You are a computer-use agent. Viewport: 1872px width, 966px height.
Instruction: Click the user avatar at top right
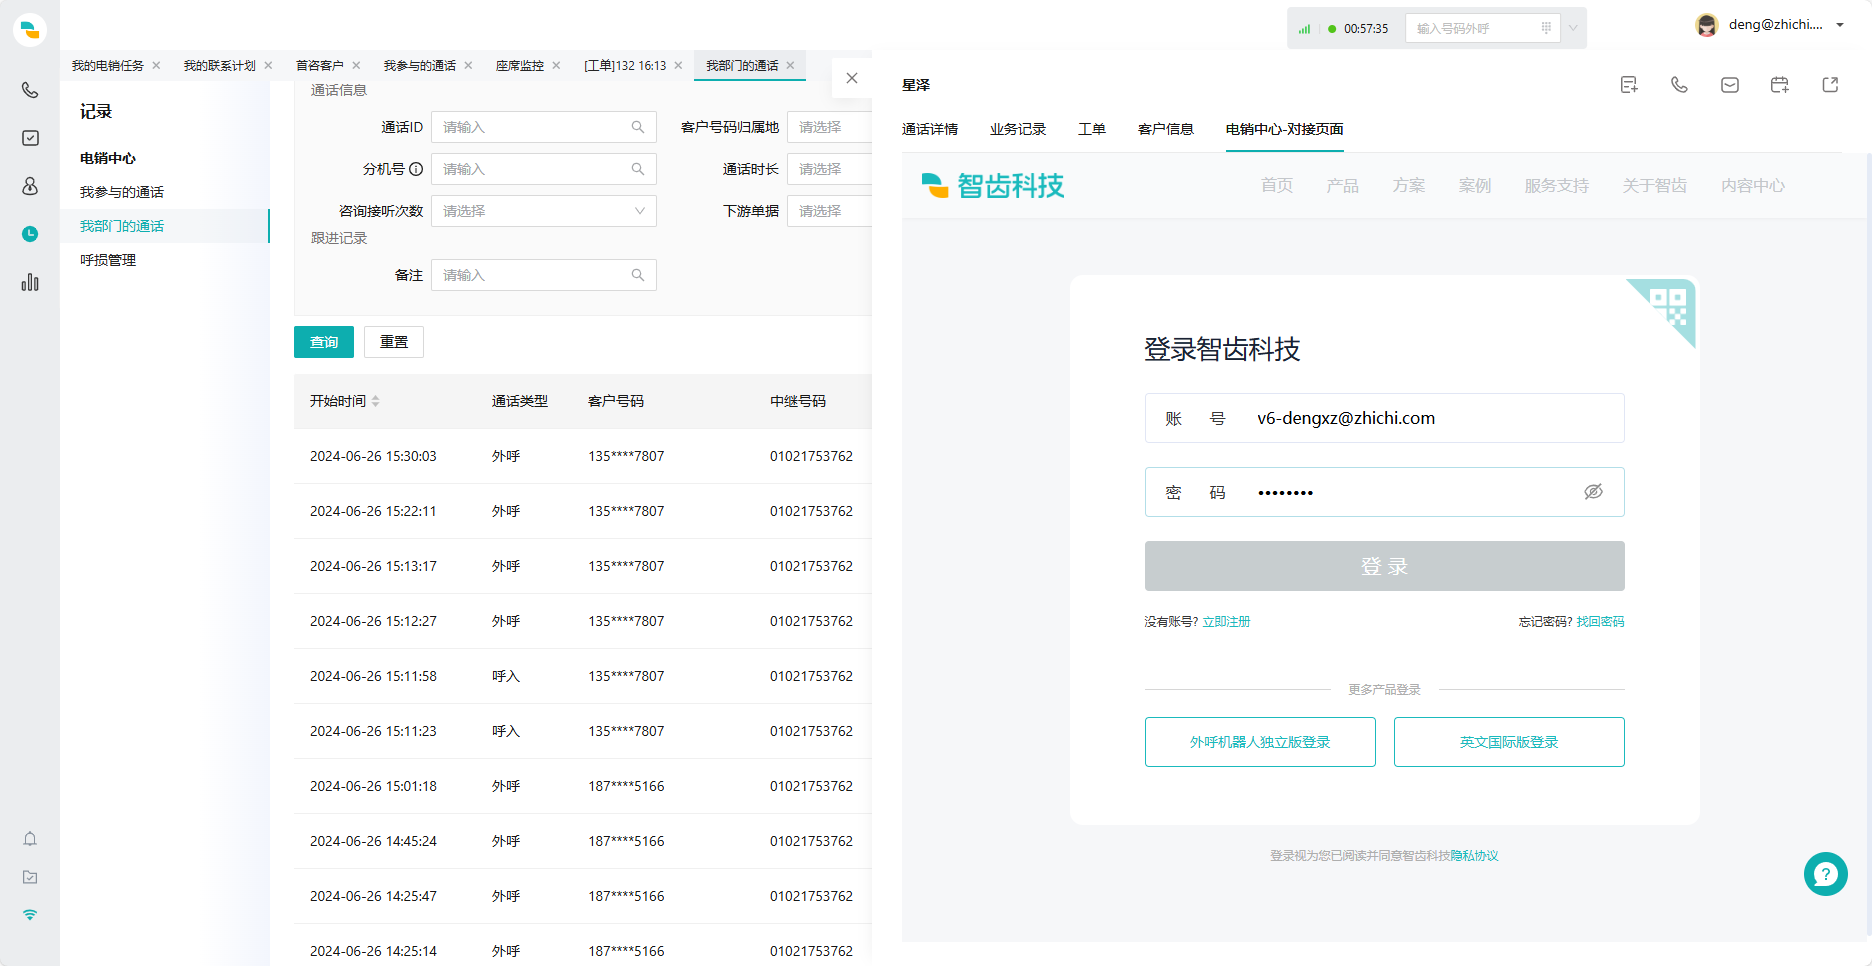click(x=1707, y=25)
